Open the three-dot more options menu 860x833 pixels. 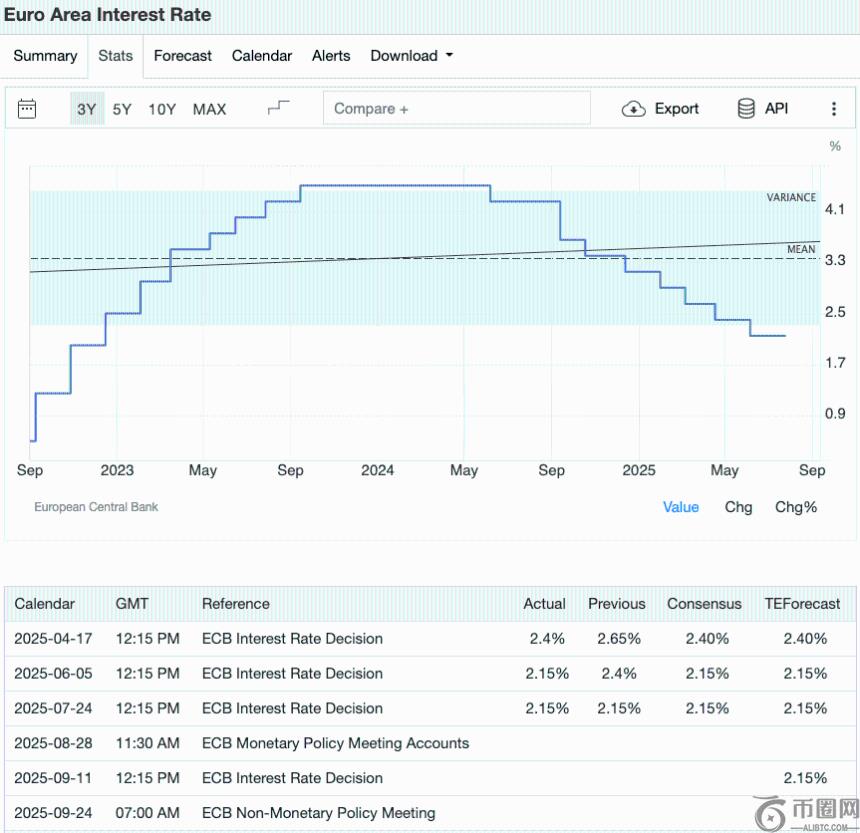click(834, 109)
